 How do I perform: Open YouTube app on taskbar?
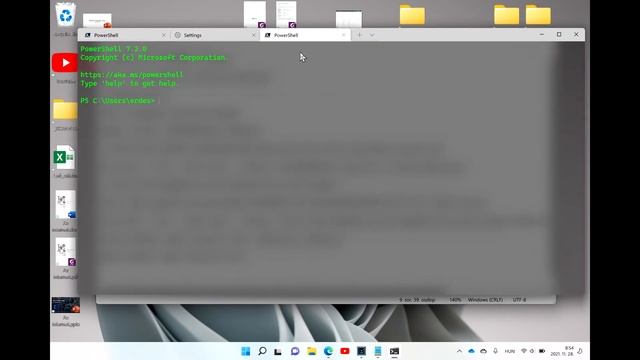(x=345, y=351)
